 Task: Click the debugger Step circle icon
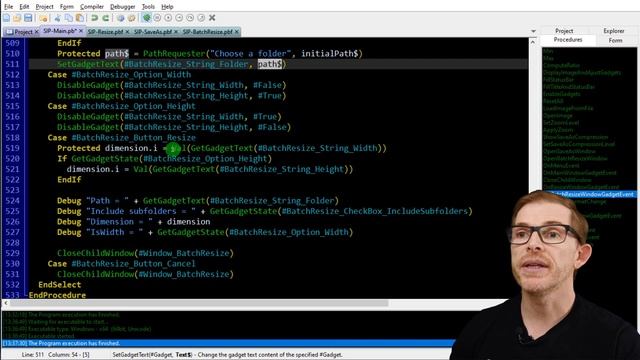point(179,18)
